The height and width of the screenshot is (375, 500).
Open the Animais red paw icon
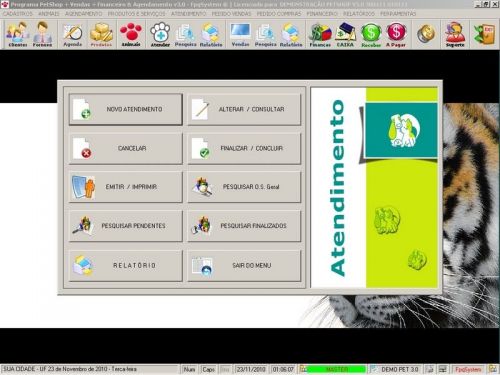[131, 34]
